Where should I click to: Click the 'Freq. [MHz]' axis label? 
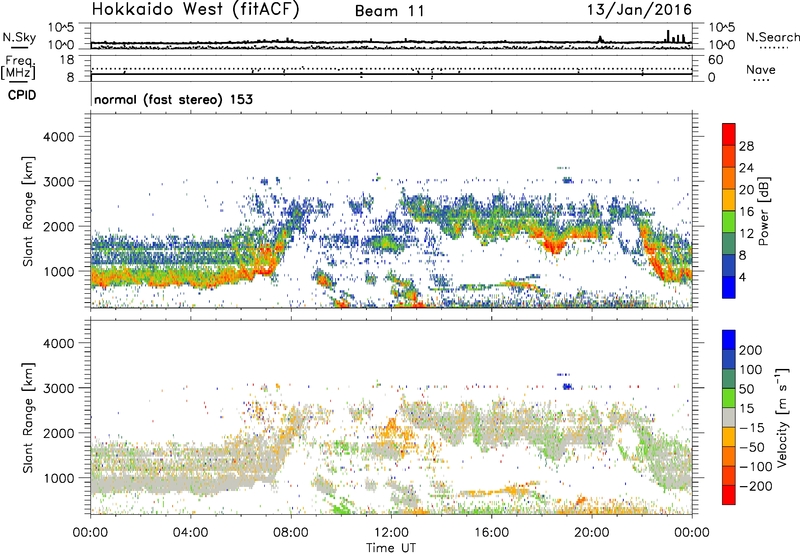[18, 68]
